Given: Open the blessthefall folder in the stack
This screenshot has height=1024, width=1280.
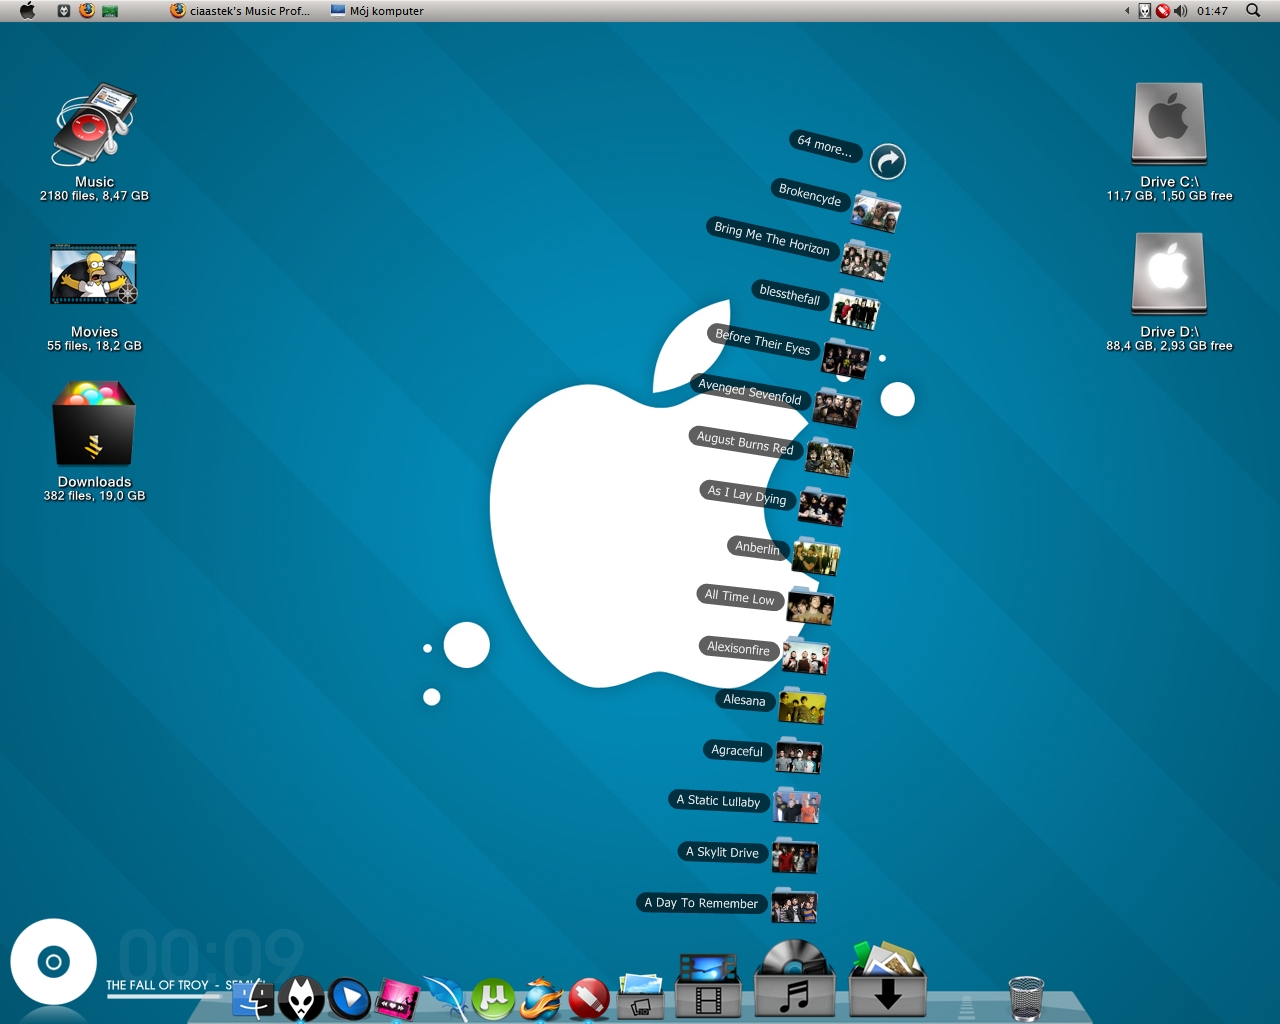Looking at the screenshot, I should 855,310.
